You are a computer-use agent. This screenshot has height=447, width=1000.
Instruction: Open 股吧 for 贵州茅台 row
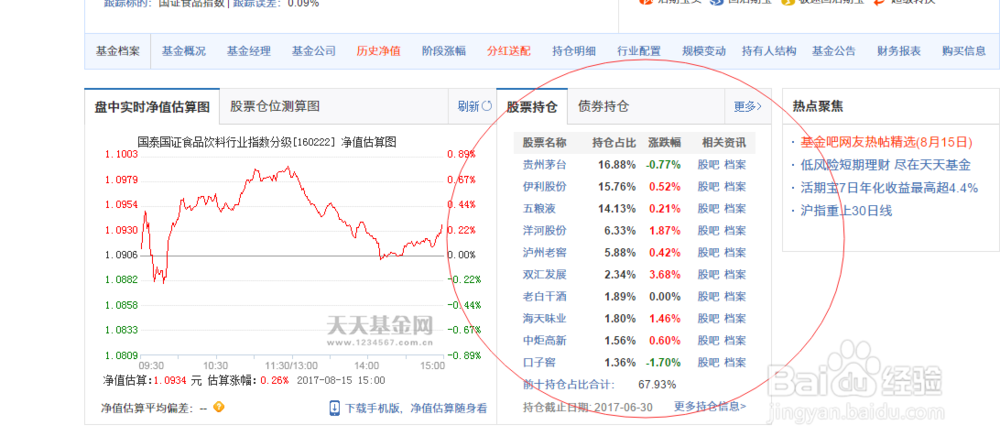click(708, 165)
